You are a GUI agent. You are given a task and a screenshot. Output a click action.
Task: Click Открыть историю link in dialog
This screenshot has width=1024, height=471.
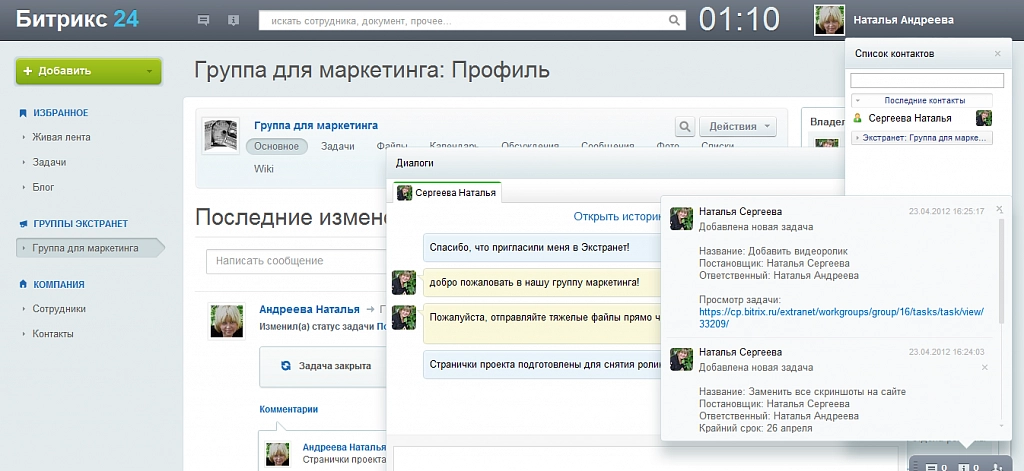(x=617, y=216)
